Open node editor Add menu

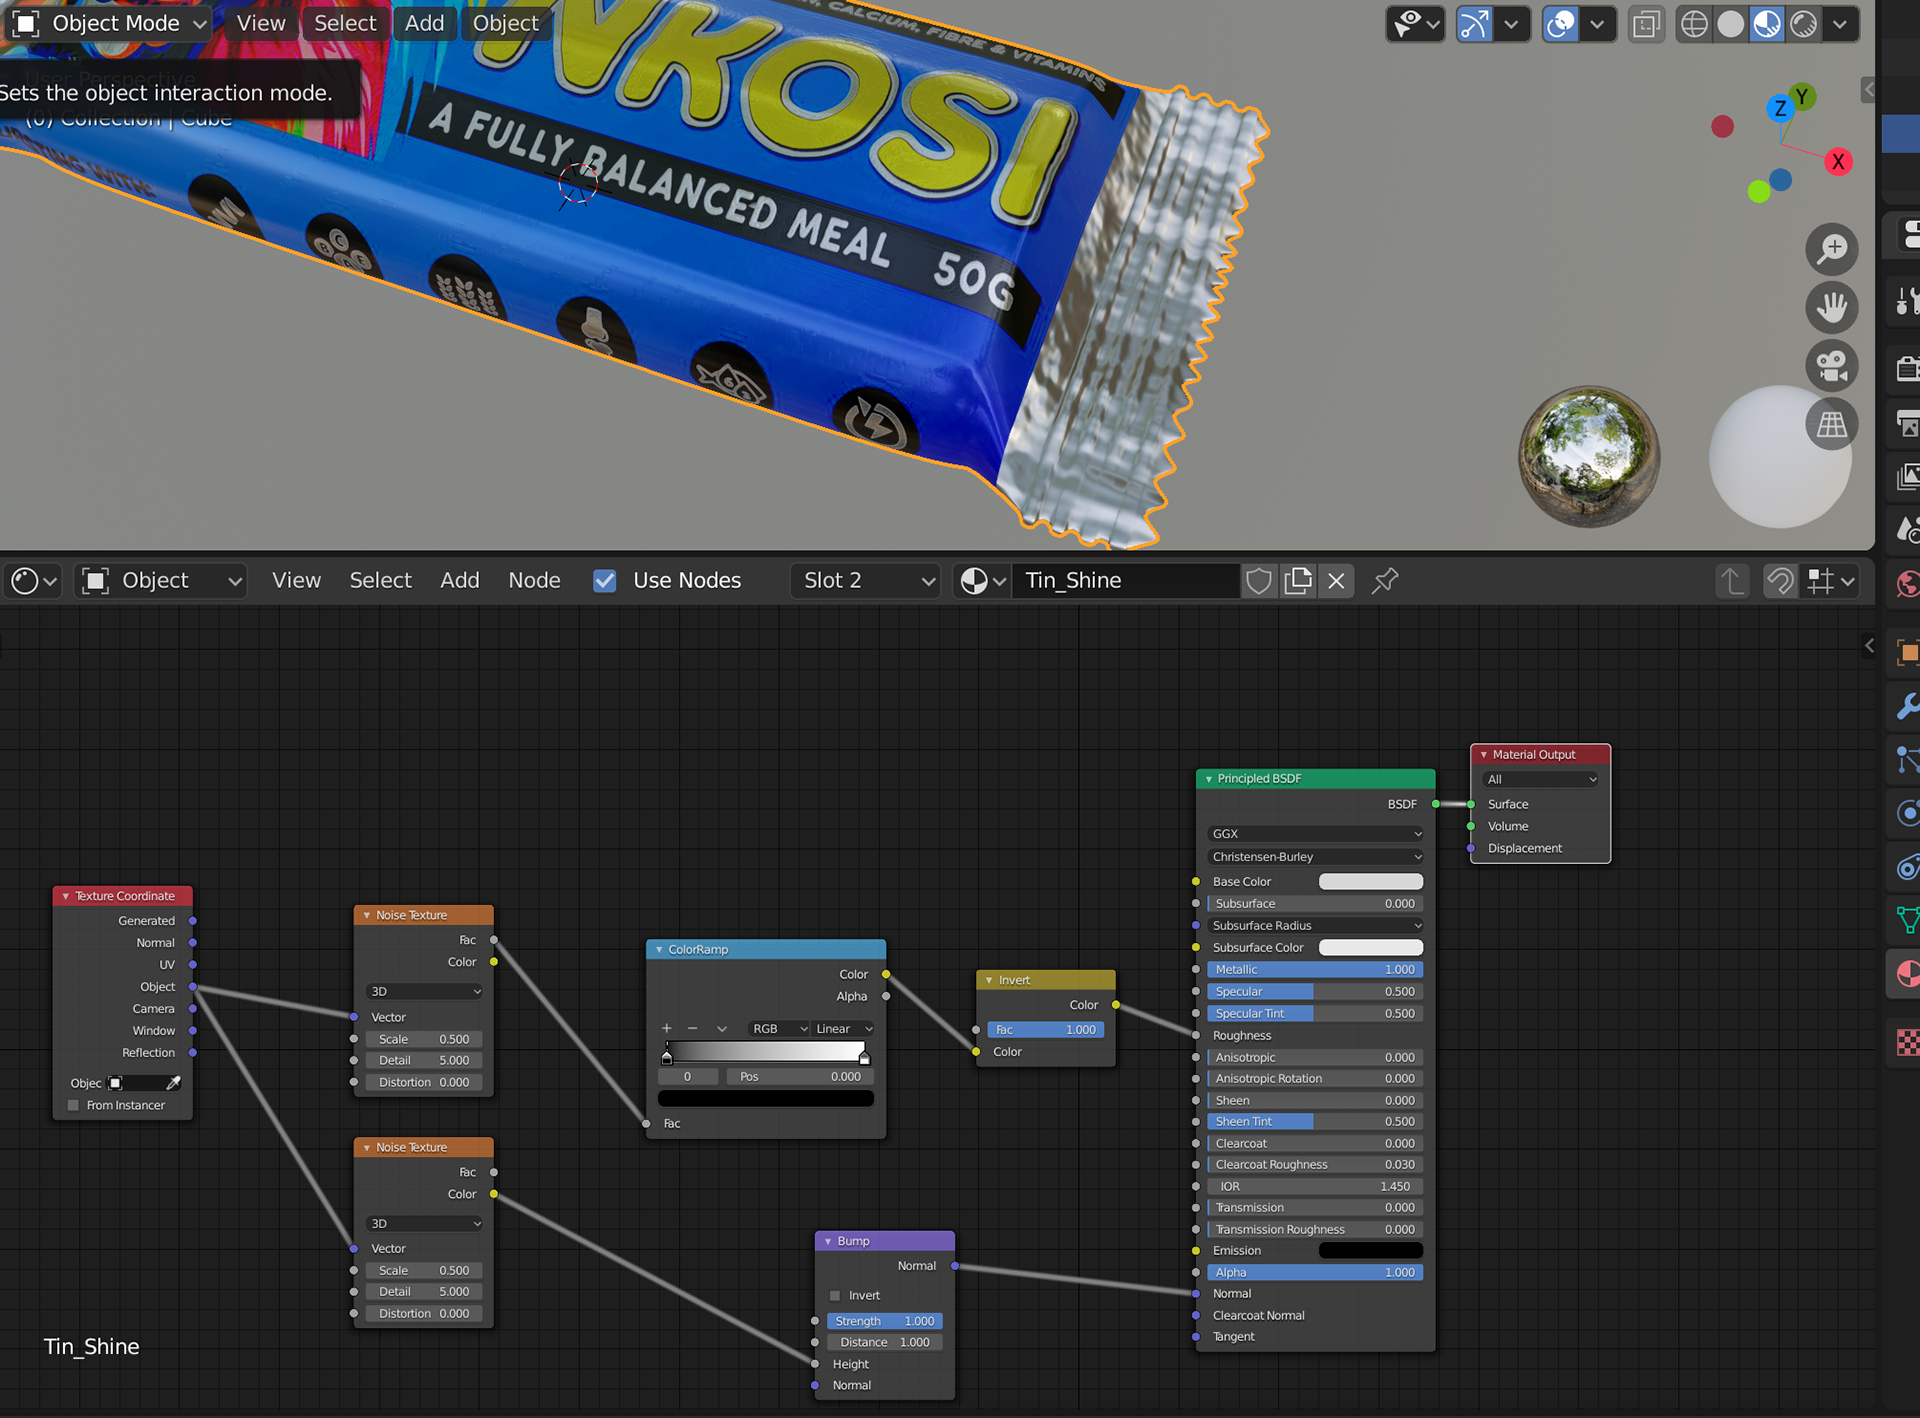tap(460, 580)
